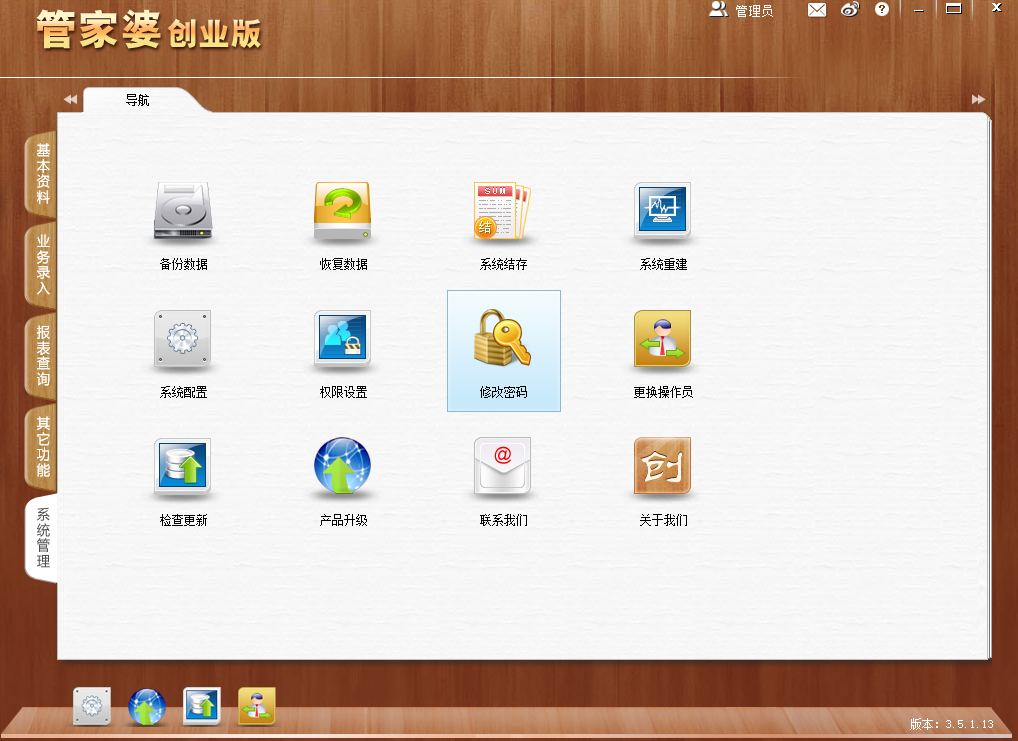The height and width of the screenshot is (741, 1018).
Task: Open the help question mark icon
Action: [882, 10]
